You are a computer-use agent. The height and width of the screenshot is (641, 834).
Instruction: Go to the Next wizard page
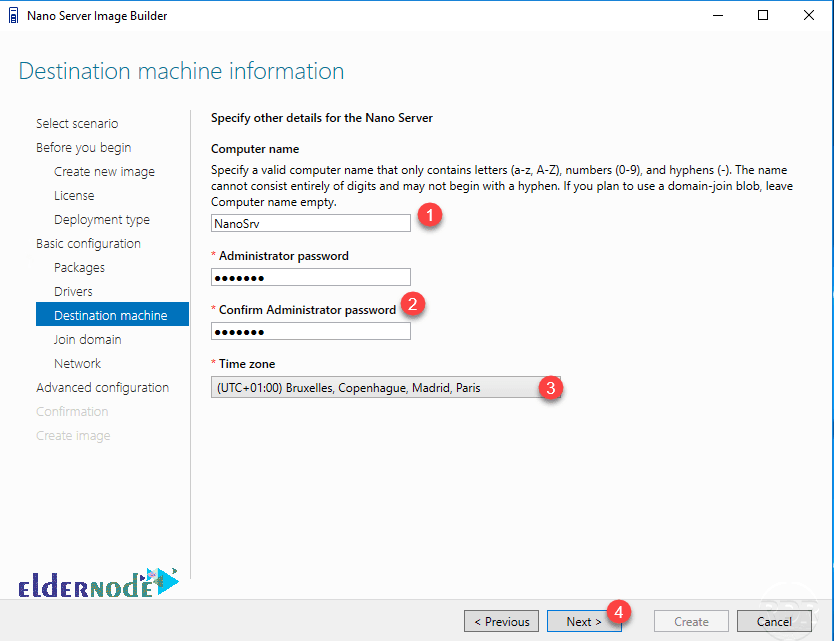tap(583, 621)
